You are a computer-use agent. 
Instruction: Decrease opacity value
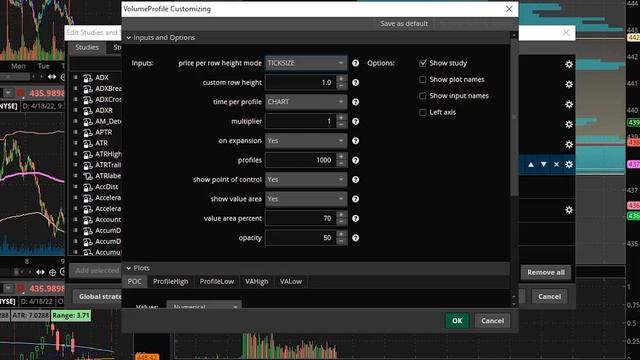(341, 241)
